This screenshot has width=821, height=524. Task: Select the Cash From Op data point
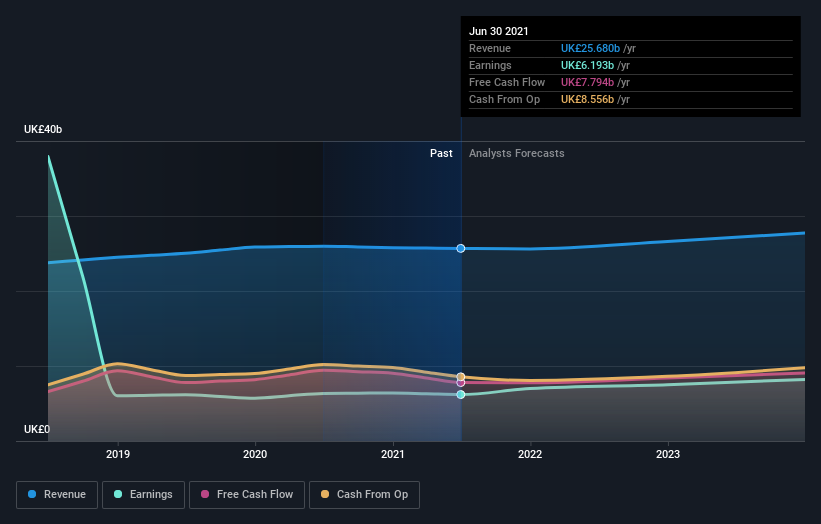pos(461,377)
